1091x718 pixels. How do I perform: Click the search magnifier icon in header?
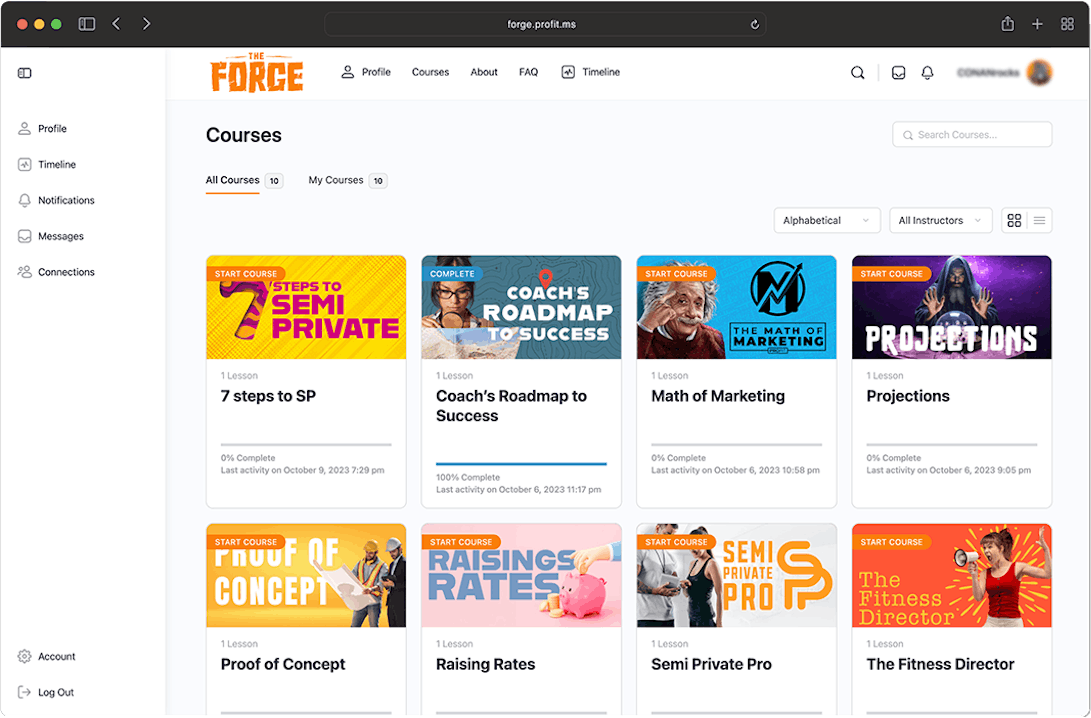857,73
